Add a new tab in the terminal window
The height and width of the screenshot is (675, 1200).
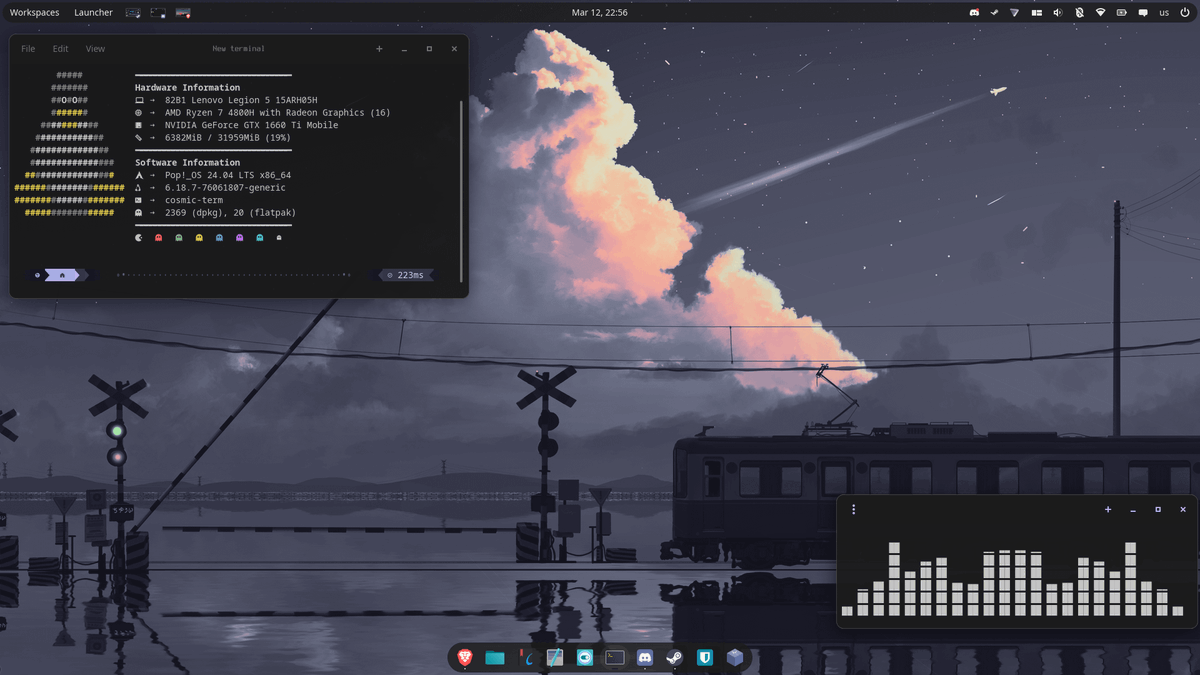pos(379,49)
